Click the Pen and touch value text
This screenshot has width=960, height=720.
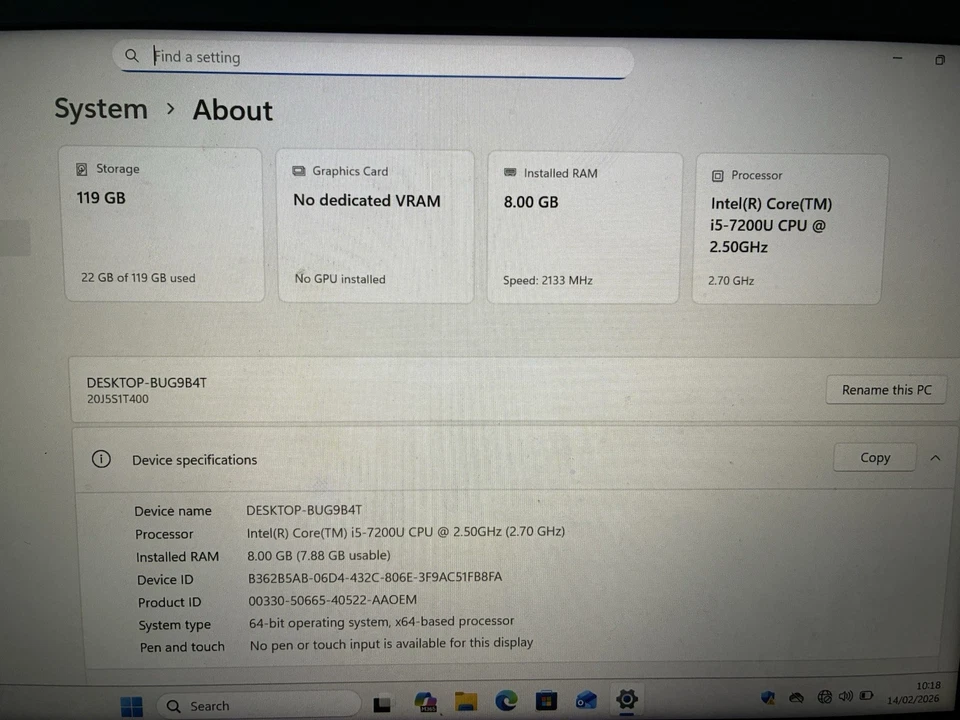click(x=391, y=643)
